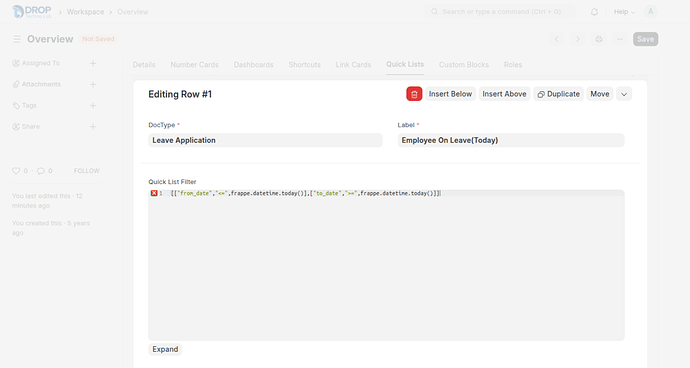Open the sidebar hamburger menu icon
The height and width of the screenshot is (368, 690).
17,39
